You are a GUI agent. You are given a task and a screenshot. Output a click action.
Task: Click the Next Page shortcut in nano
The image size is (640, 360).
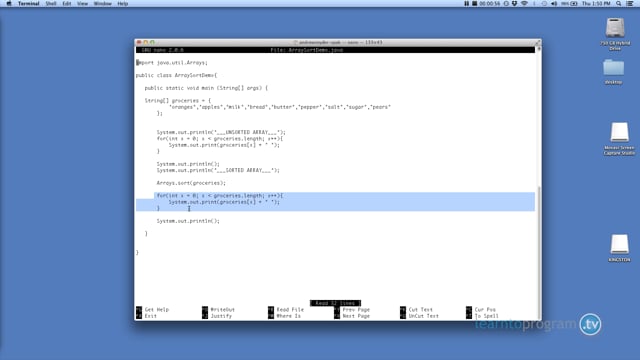click(x=352, y=316)
